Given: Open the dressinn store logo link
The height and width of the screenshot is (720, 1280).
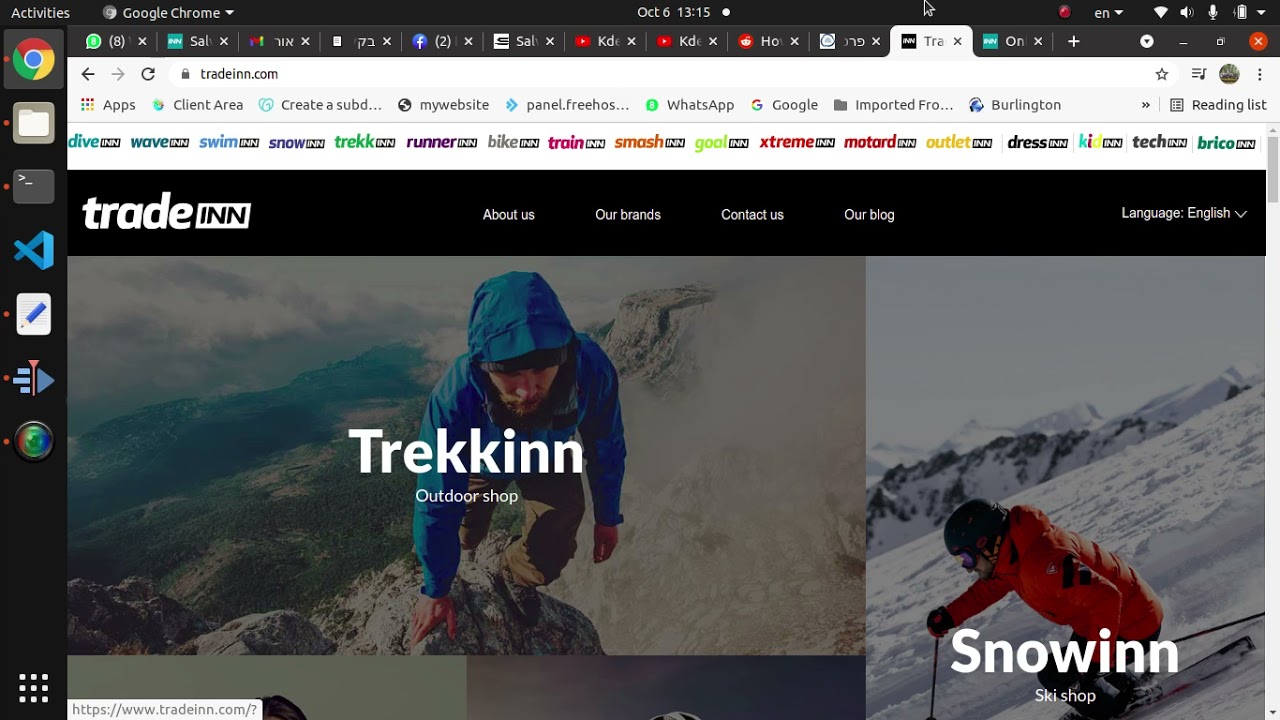Looking at the screenshot, I should pyautogui.click(x=1037, y=143).
